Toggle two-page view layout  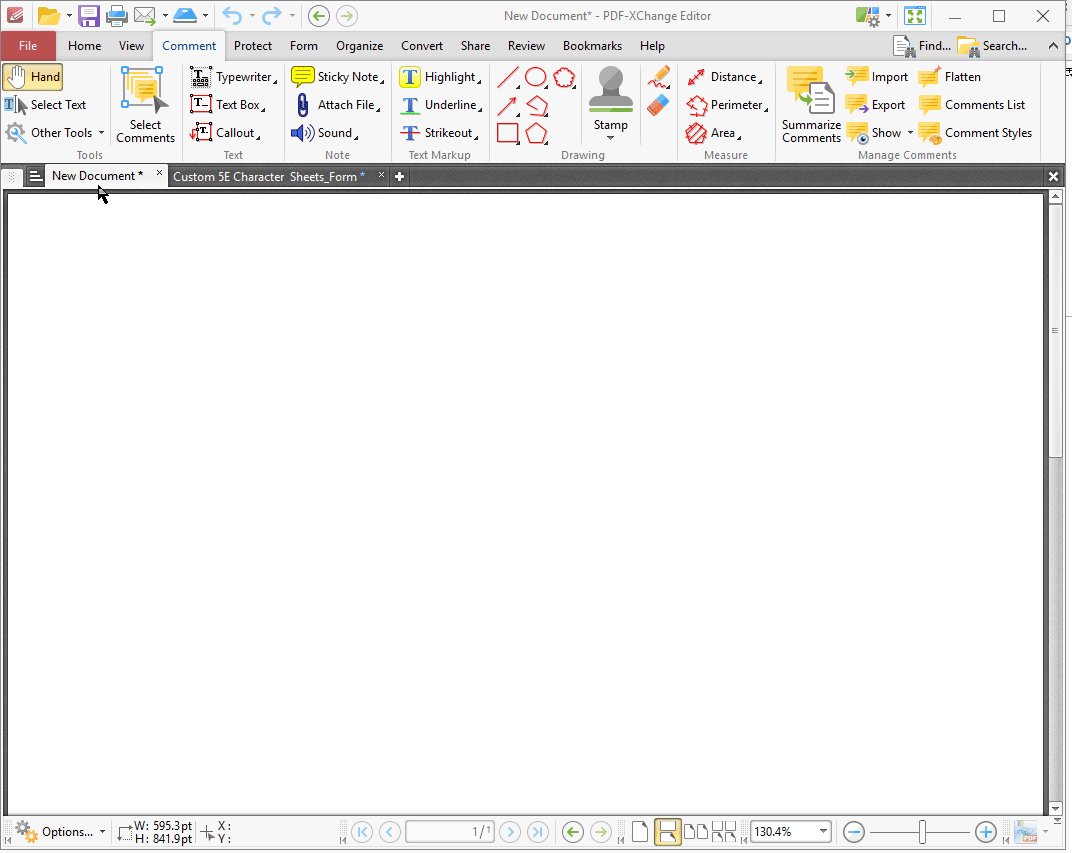pos(697,831)
